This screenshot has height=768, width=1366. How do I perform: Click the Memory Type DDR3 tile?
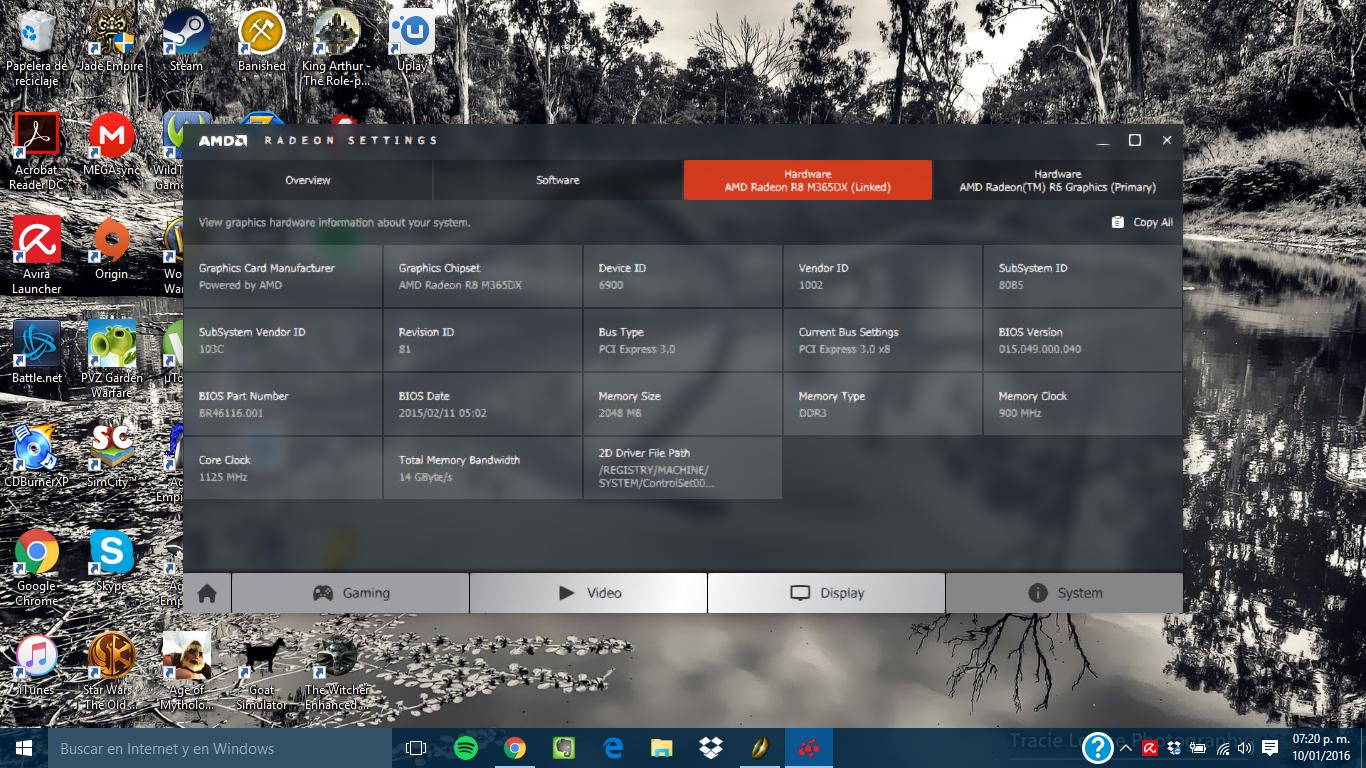tap(882, 404)
